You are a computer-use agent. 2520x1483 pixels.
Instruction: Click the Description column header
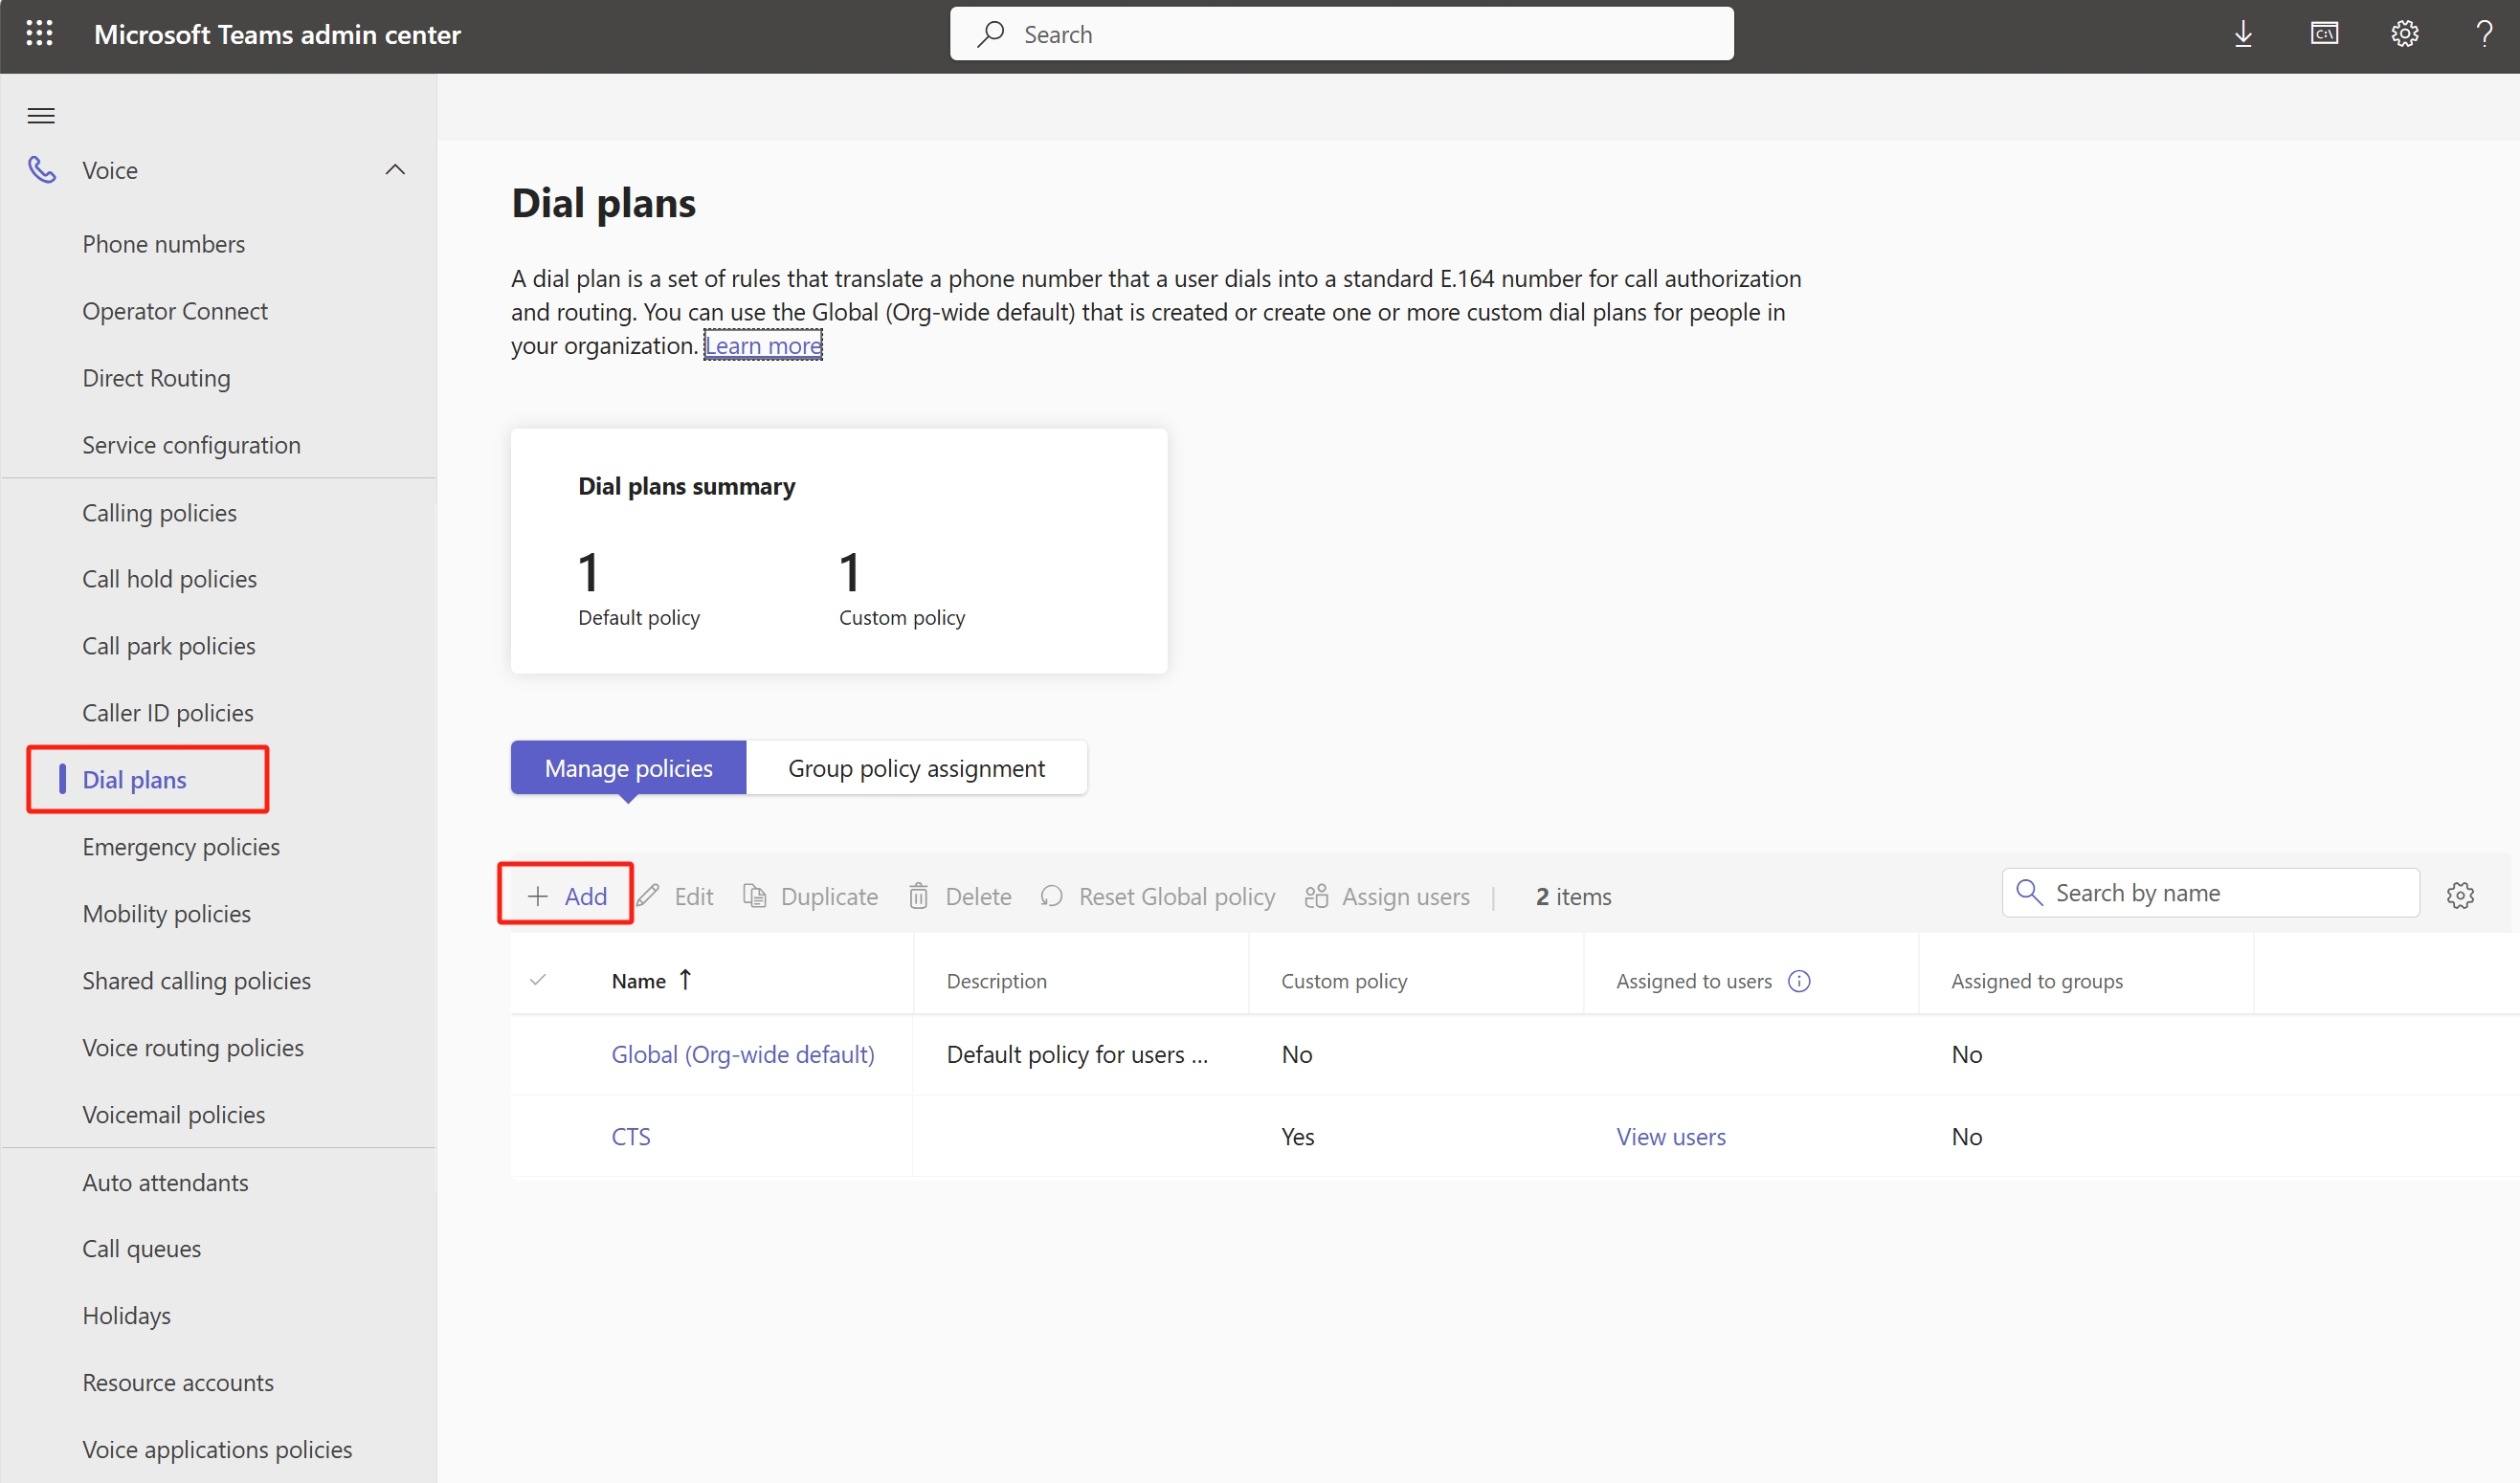pyautogui.click(x=996, y=981)
